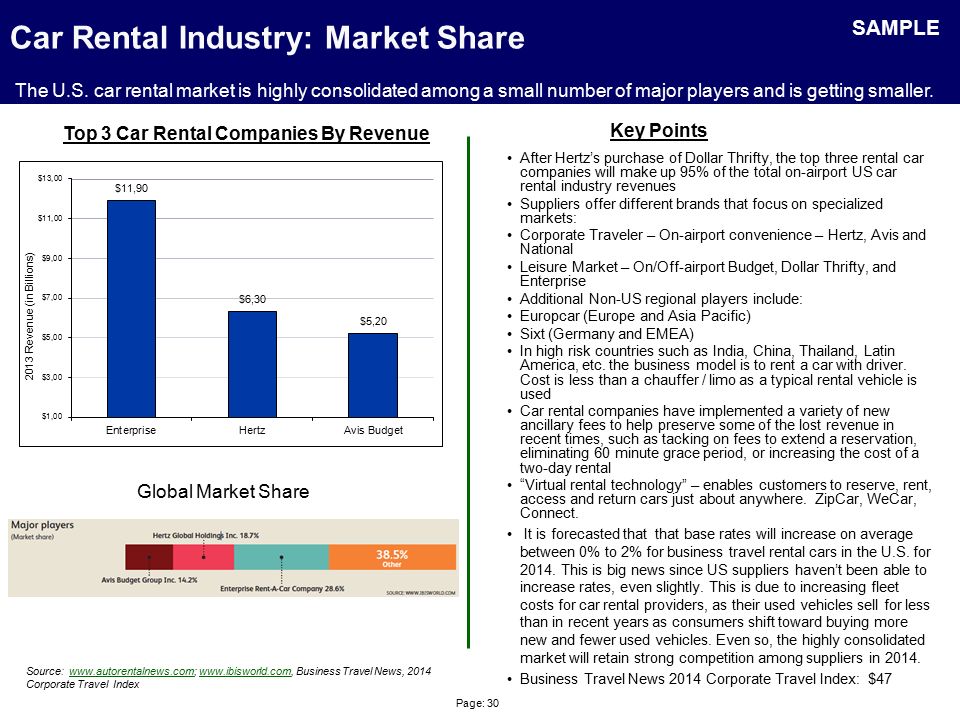
Task: Open the www.ibisworld.com source link
Action: tap(245, 671)
